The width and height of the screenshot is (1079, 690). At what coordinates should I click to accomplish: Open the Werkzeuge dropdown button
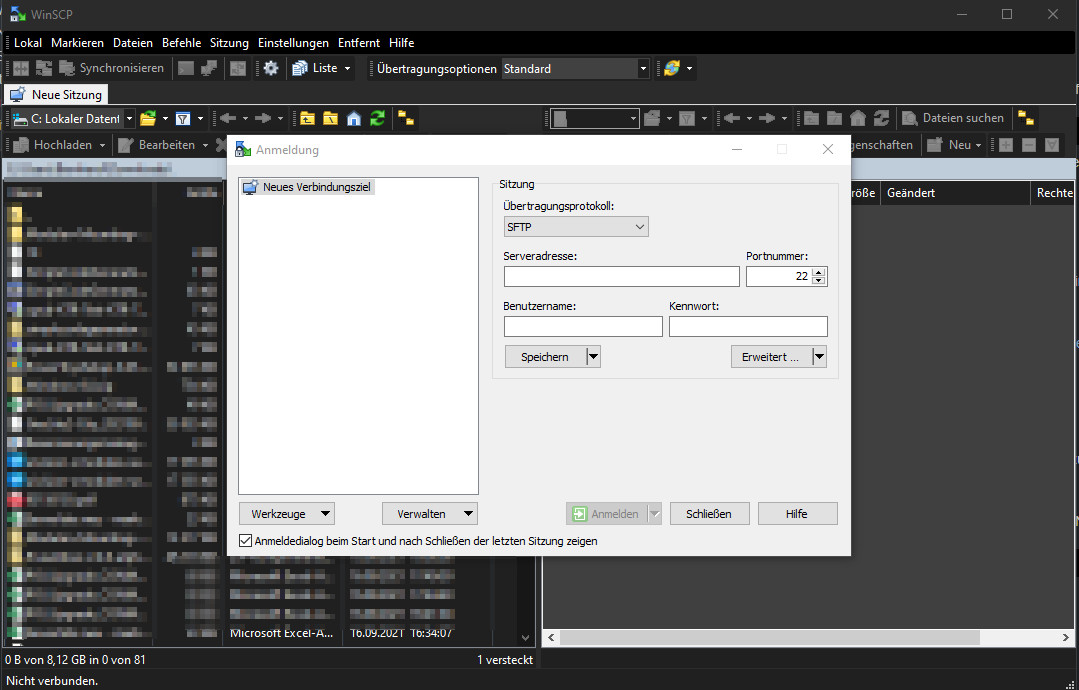coord(286,514)
